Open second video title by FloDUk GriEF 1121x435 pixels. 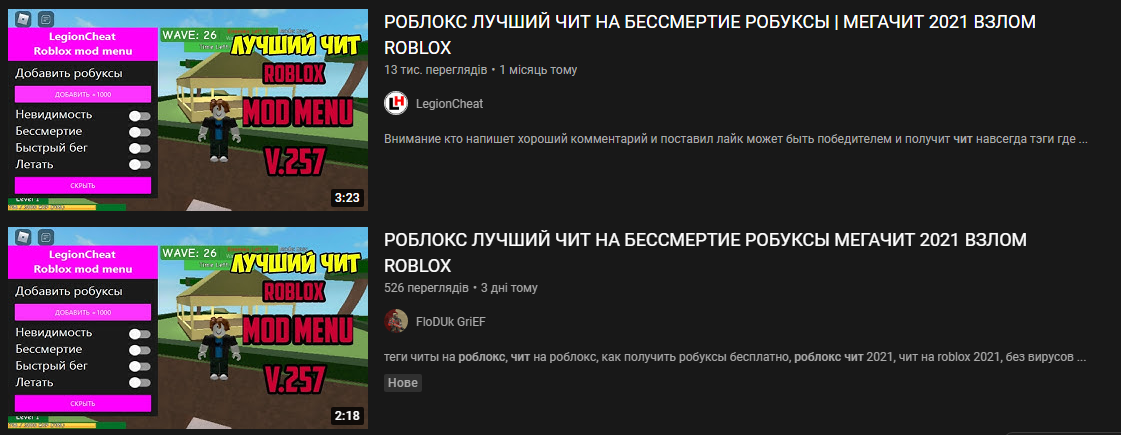(706, 253)
